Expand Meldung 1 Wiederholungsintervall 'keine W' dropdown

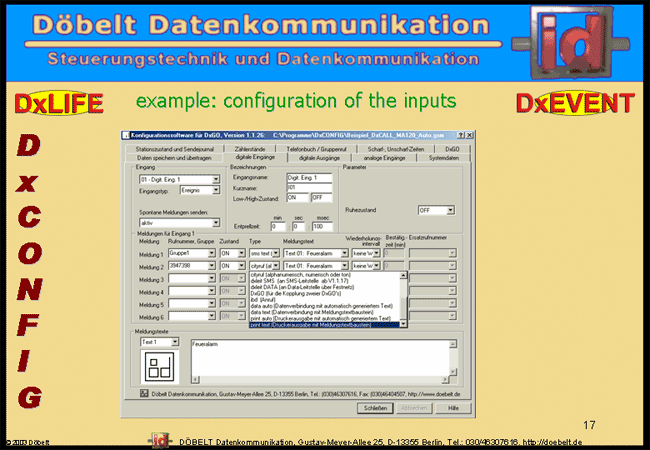click(376, 253)
